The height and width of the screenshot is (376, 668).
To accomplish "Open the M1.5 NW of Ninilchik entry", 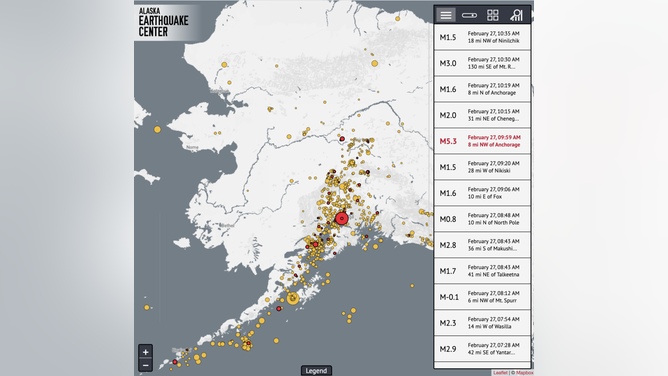I will (x=482, y=37).
